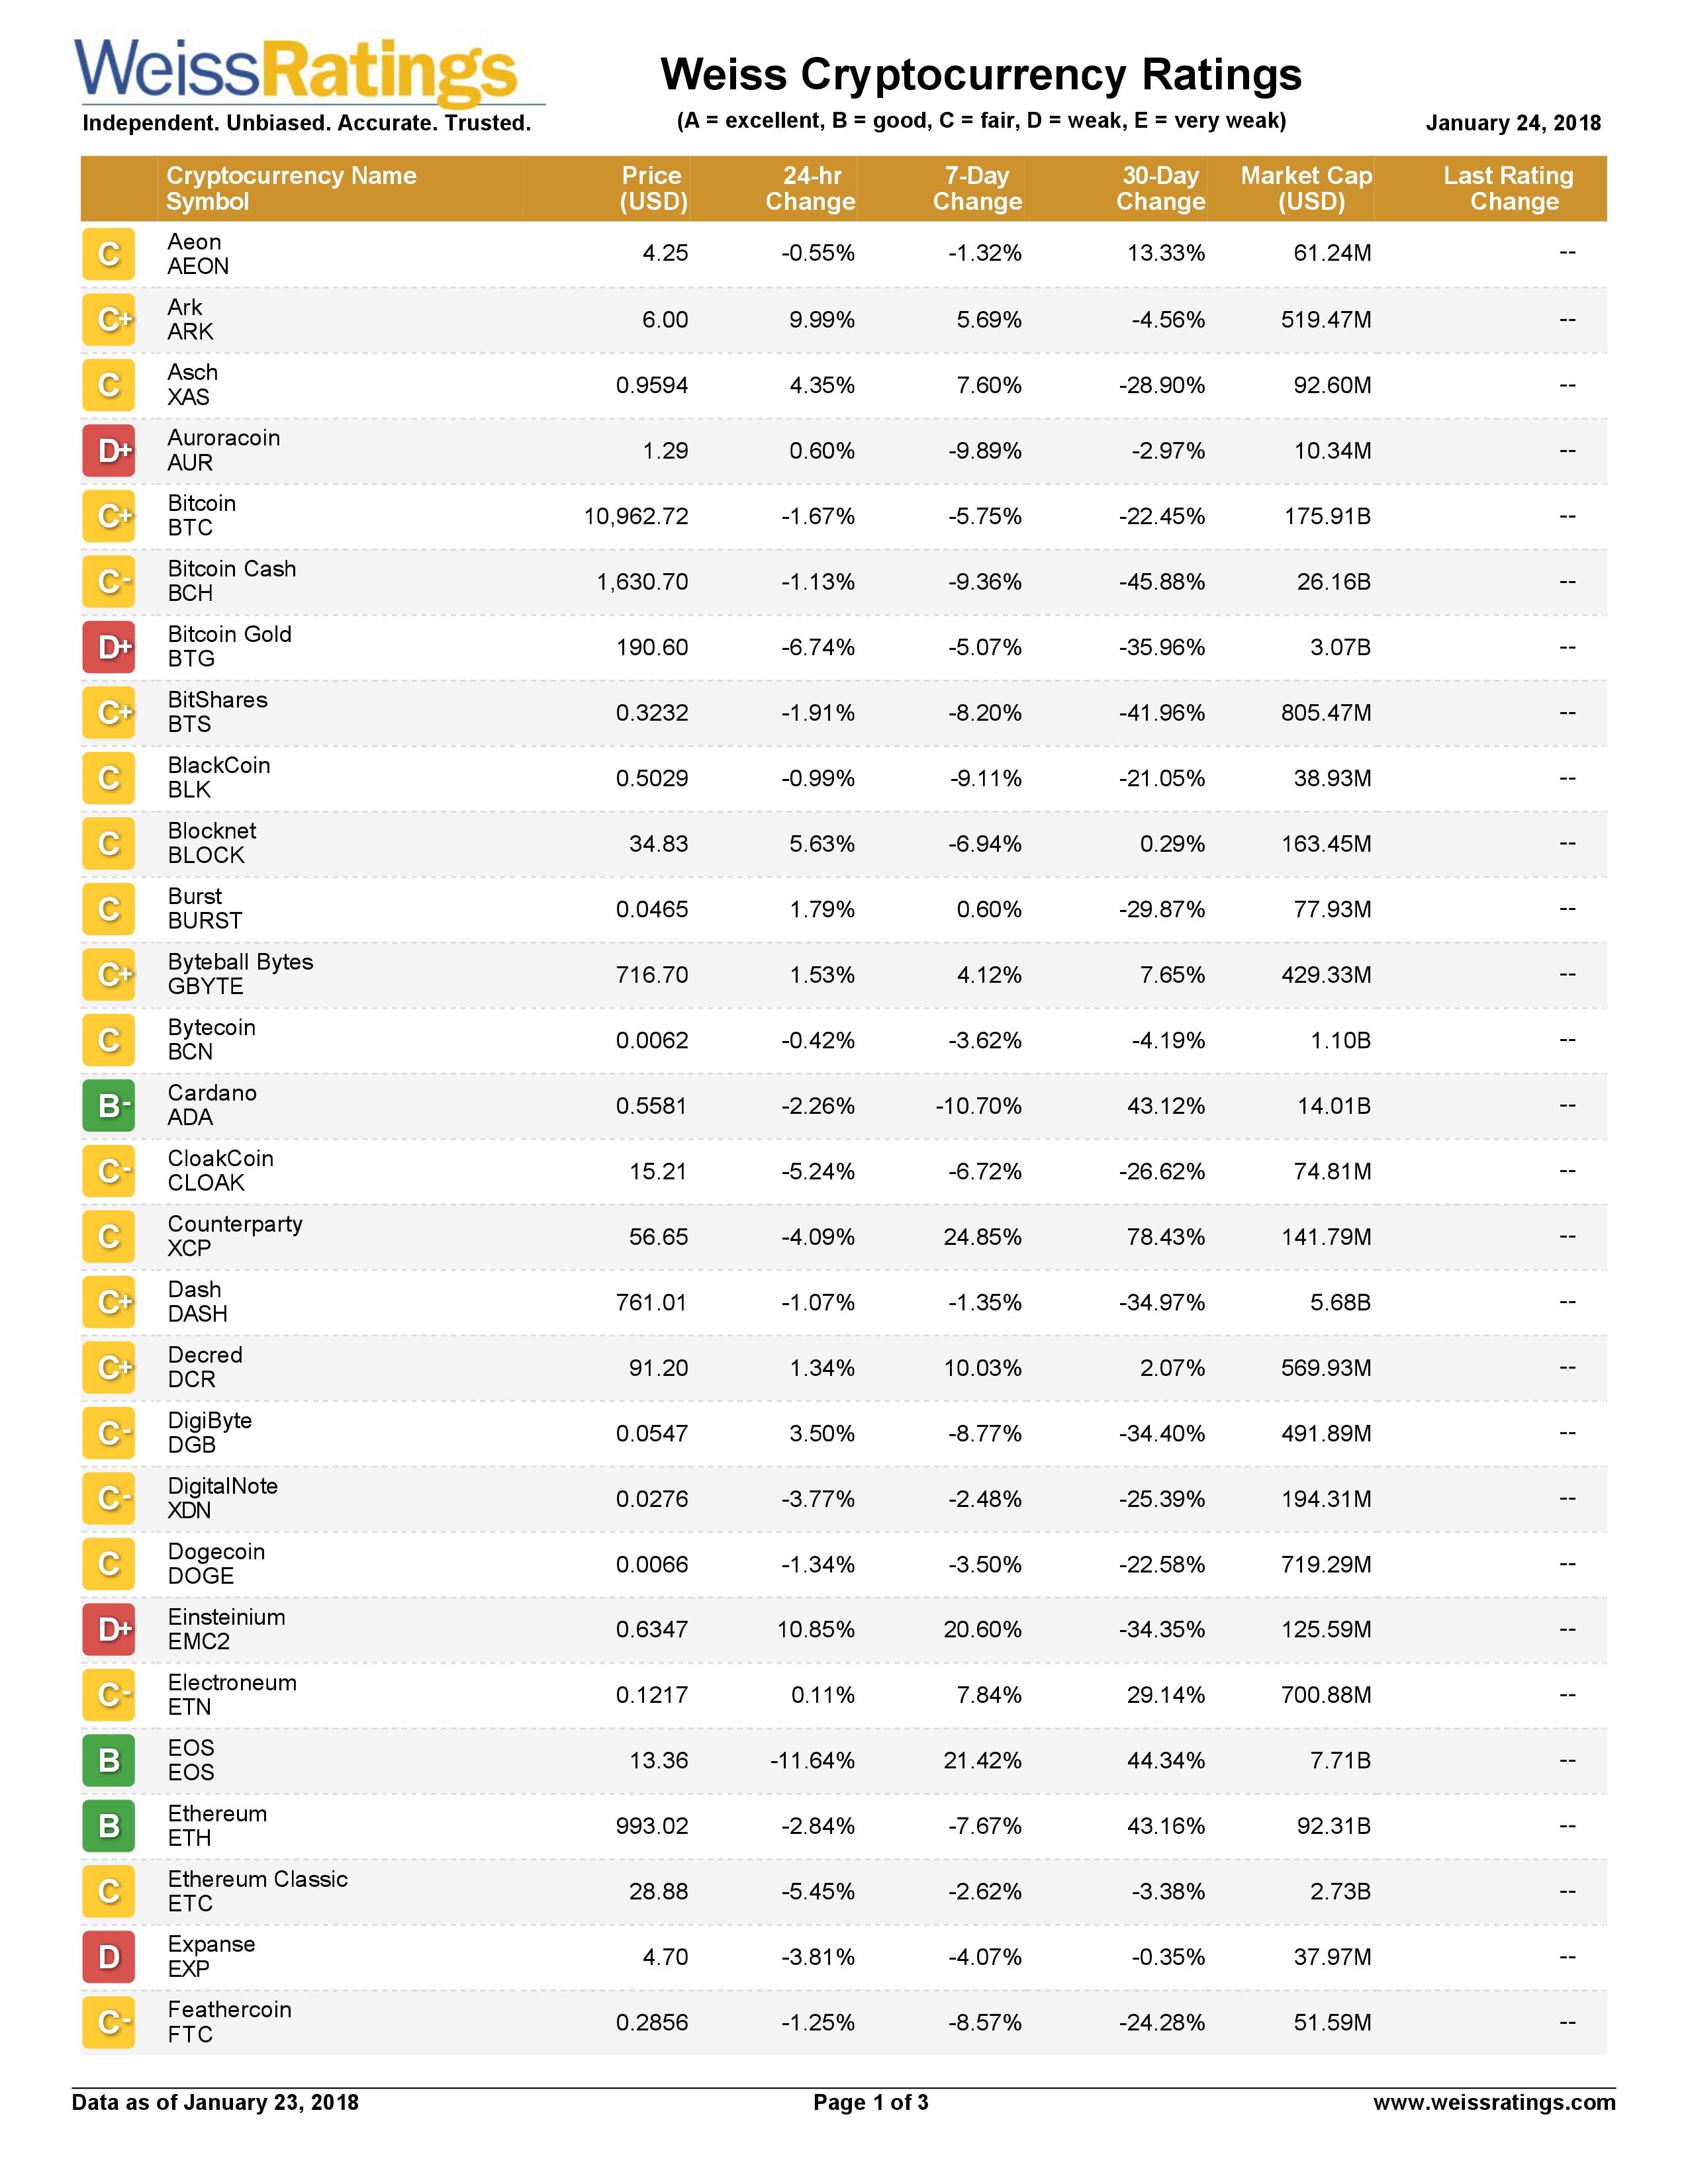Click the B rating badge beside Ethereum
Image resolution: width=1688 pixels, height=2184 pixels.
pos(109,1825)
